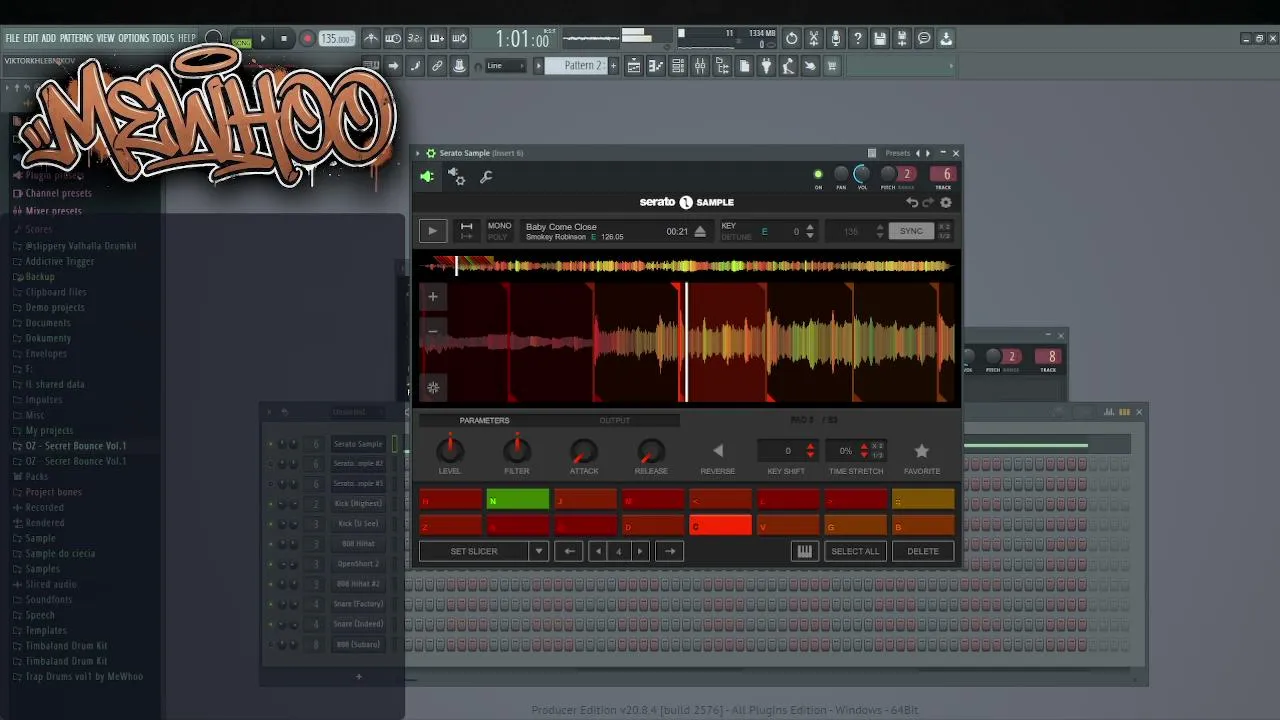Click the DELETE button
Viewport: 1280px width, 720px height.
pyautogui.click(x=923, y=551)
